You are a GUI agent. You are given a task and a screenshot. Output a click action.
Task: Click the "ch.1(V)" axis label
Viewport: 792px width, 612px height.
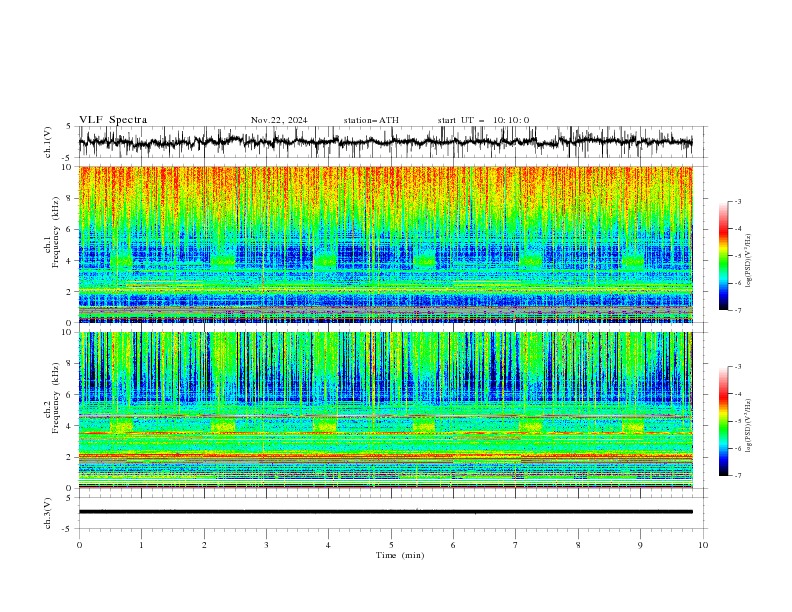click(48, 142)
